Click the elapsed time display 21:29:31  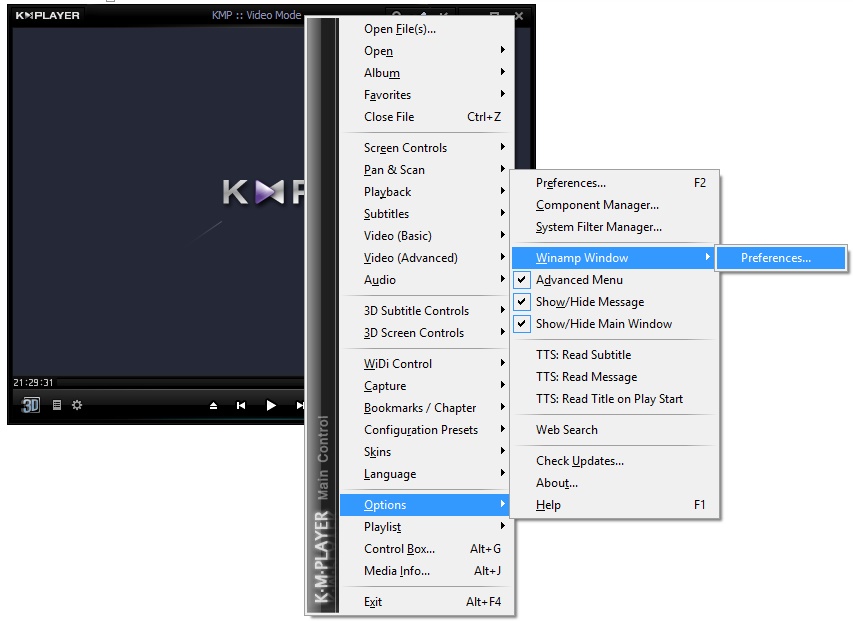(x=33, y=383)
